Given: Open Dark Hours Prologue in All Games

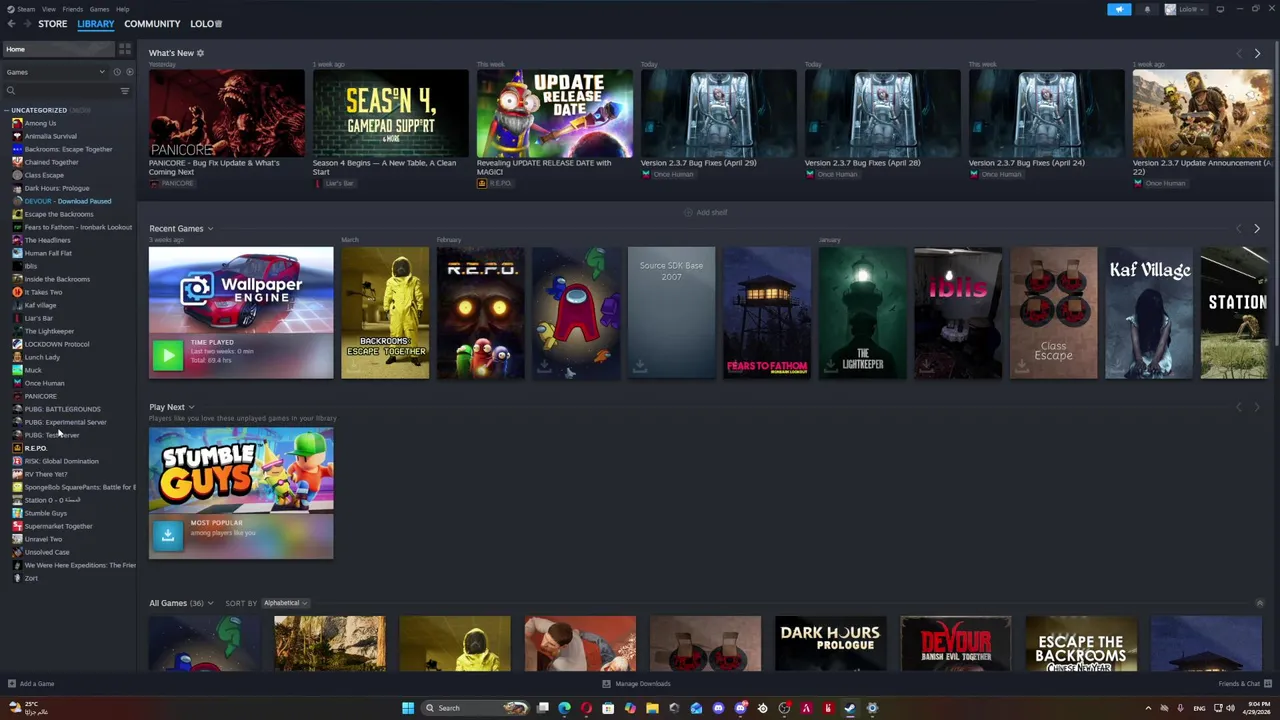Looking at the screenshot, I should pos(830,643).
